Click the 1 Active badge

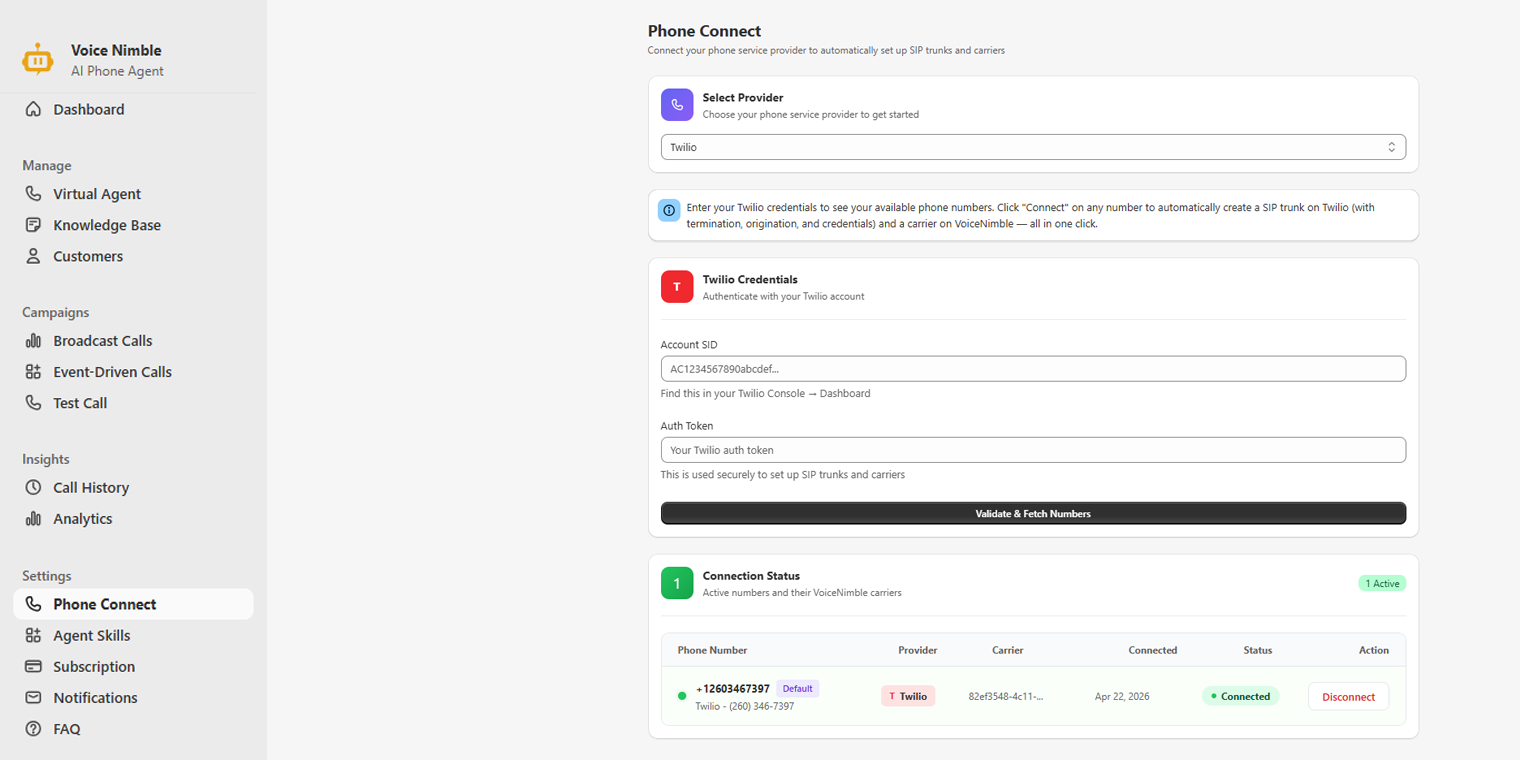[1382, 583]
